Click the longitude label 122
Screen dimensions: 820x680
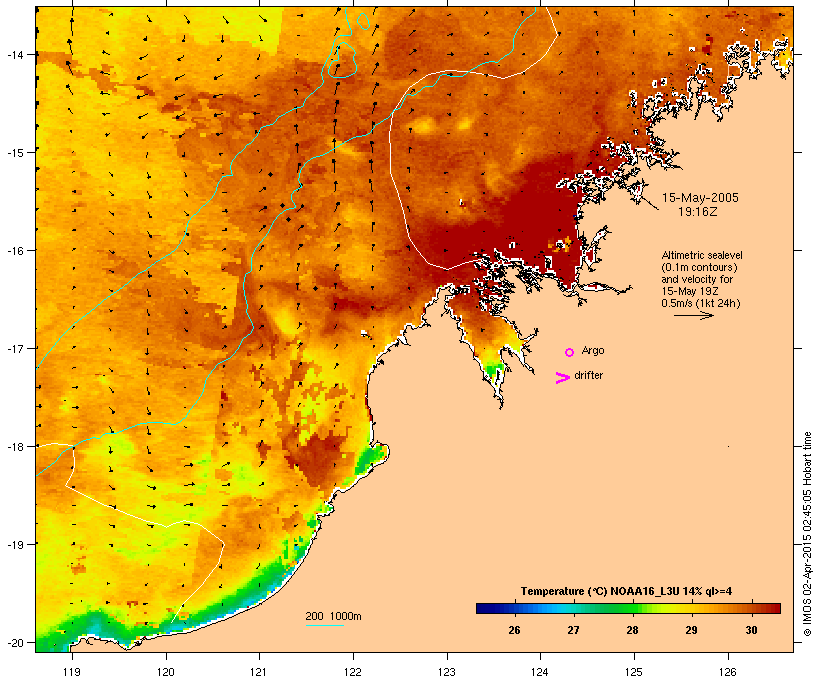(353, 672)
